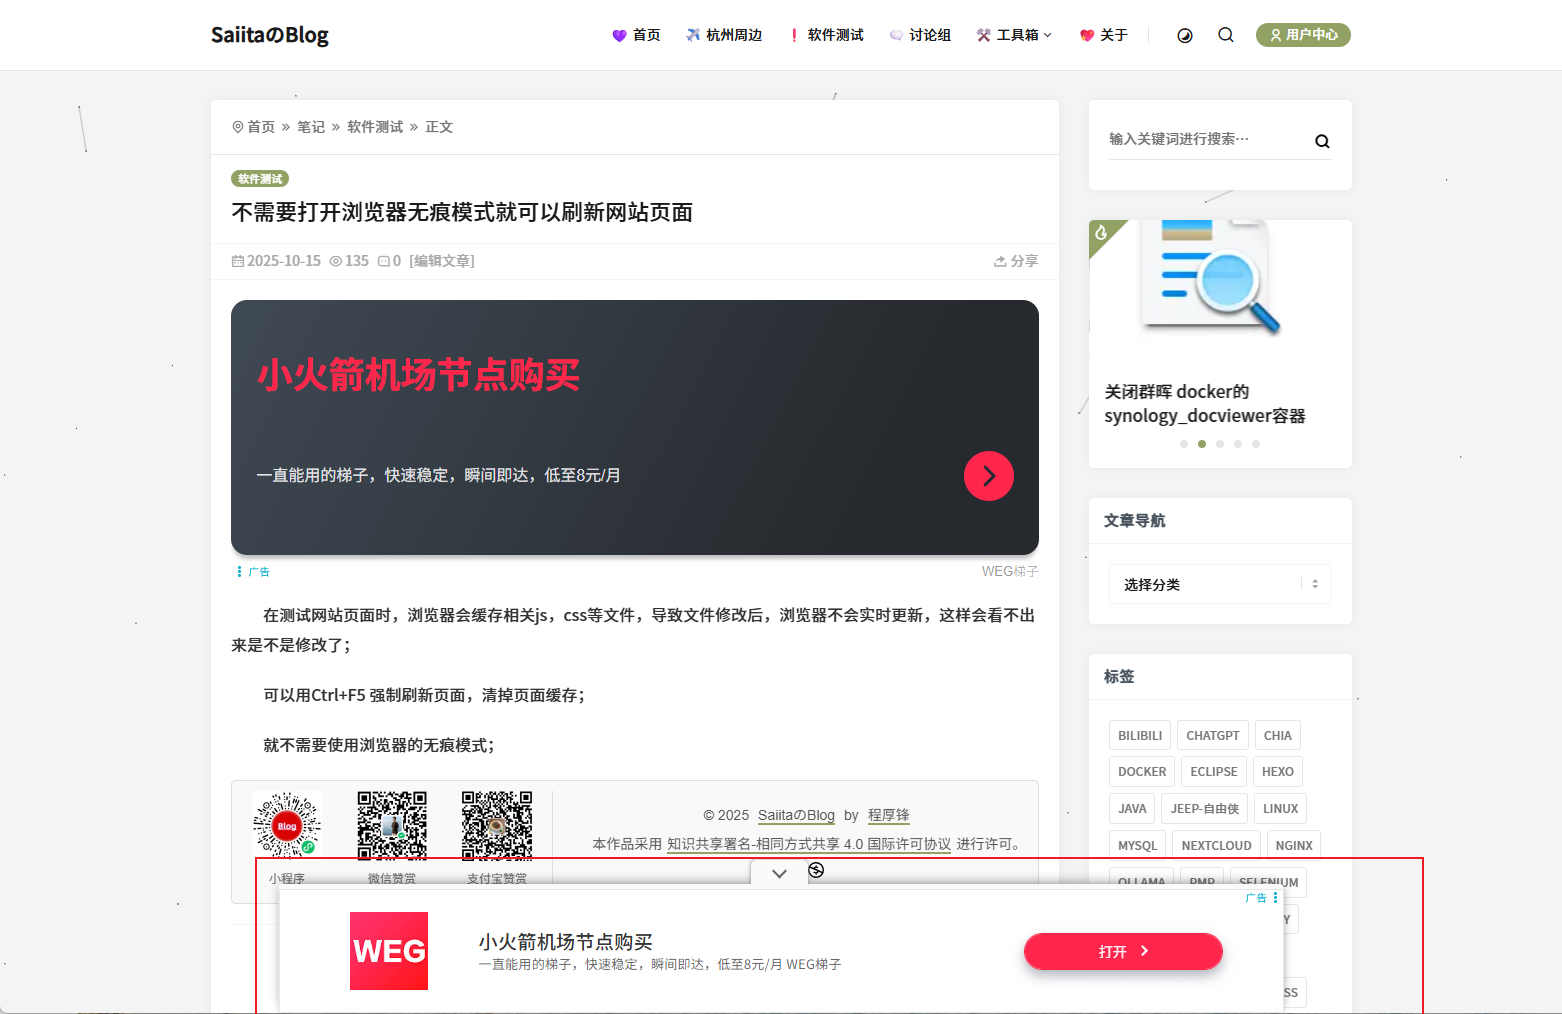
Task: Toggle the AdChoices icon on ad banner
Action: point(817,871)
